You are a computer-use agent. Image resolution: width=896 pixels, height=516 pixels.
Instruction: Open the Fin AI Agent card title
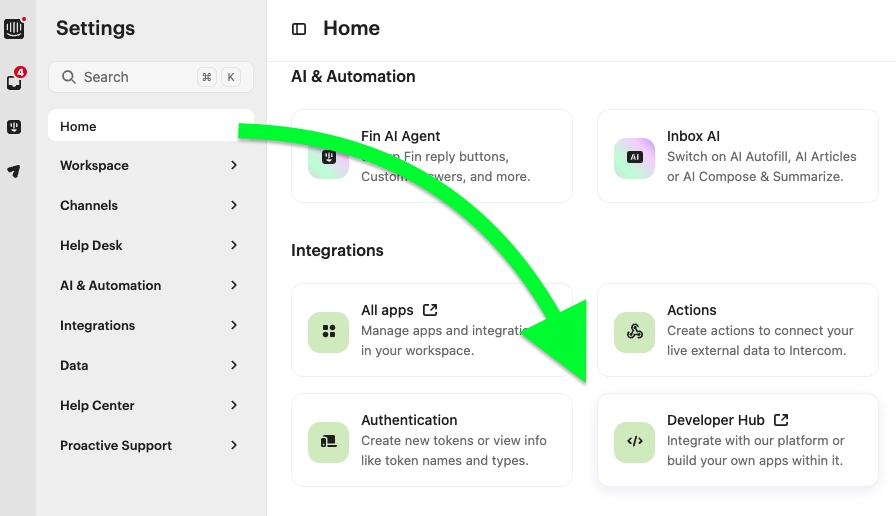click(x=401, y=136)
